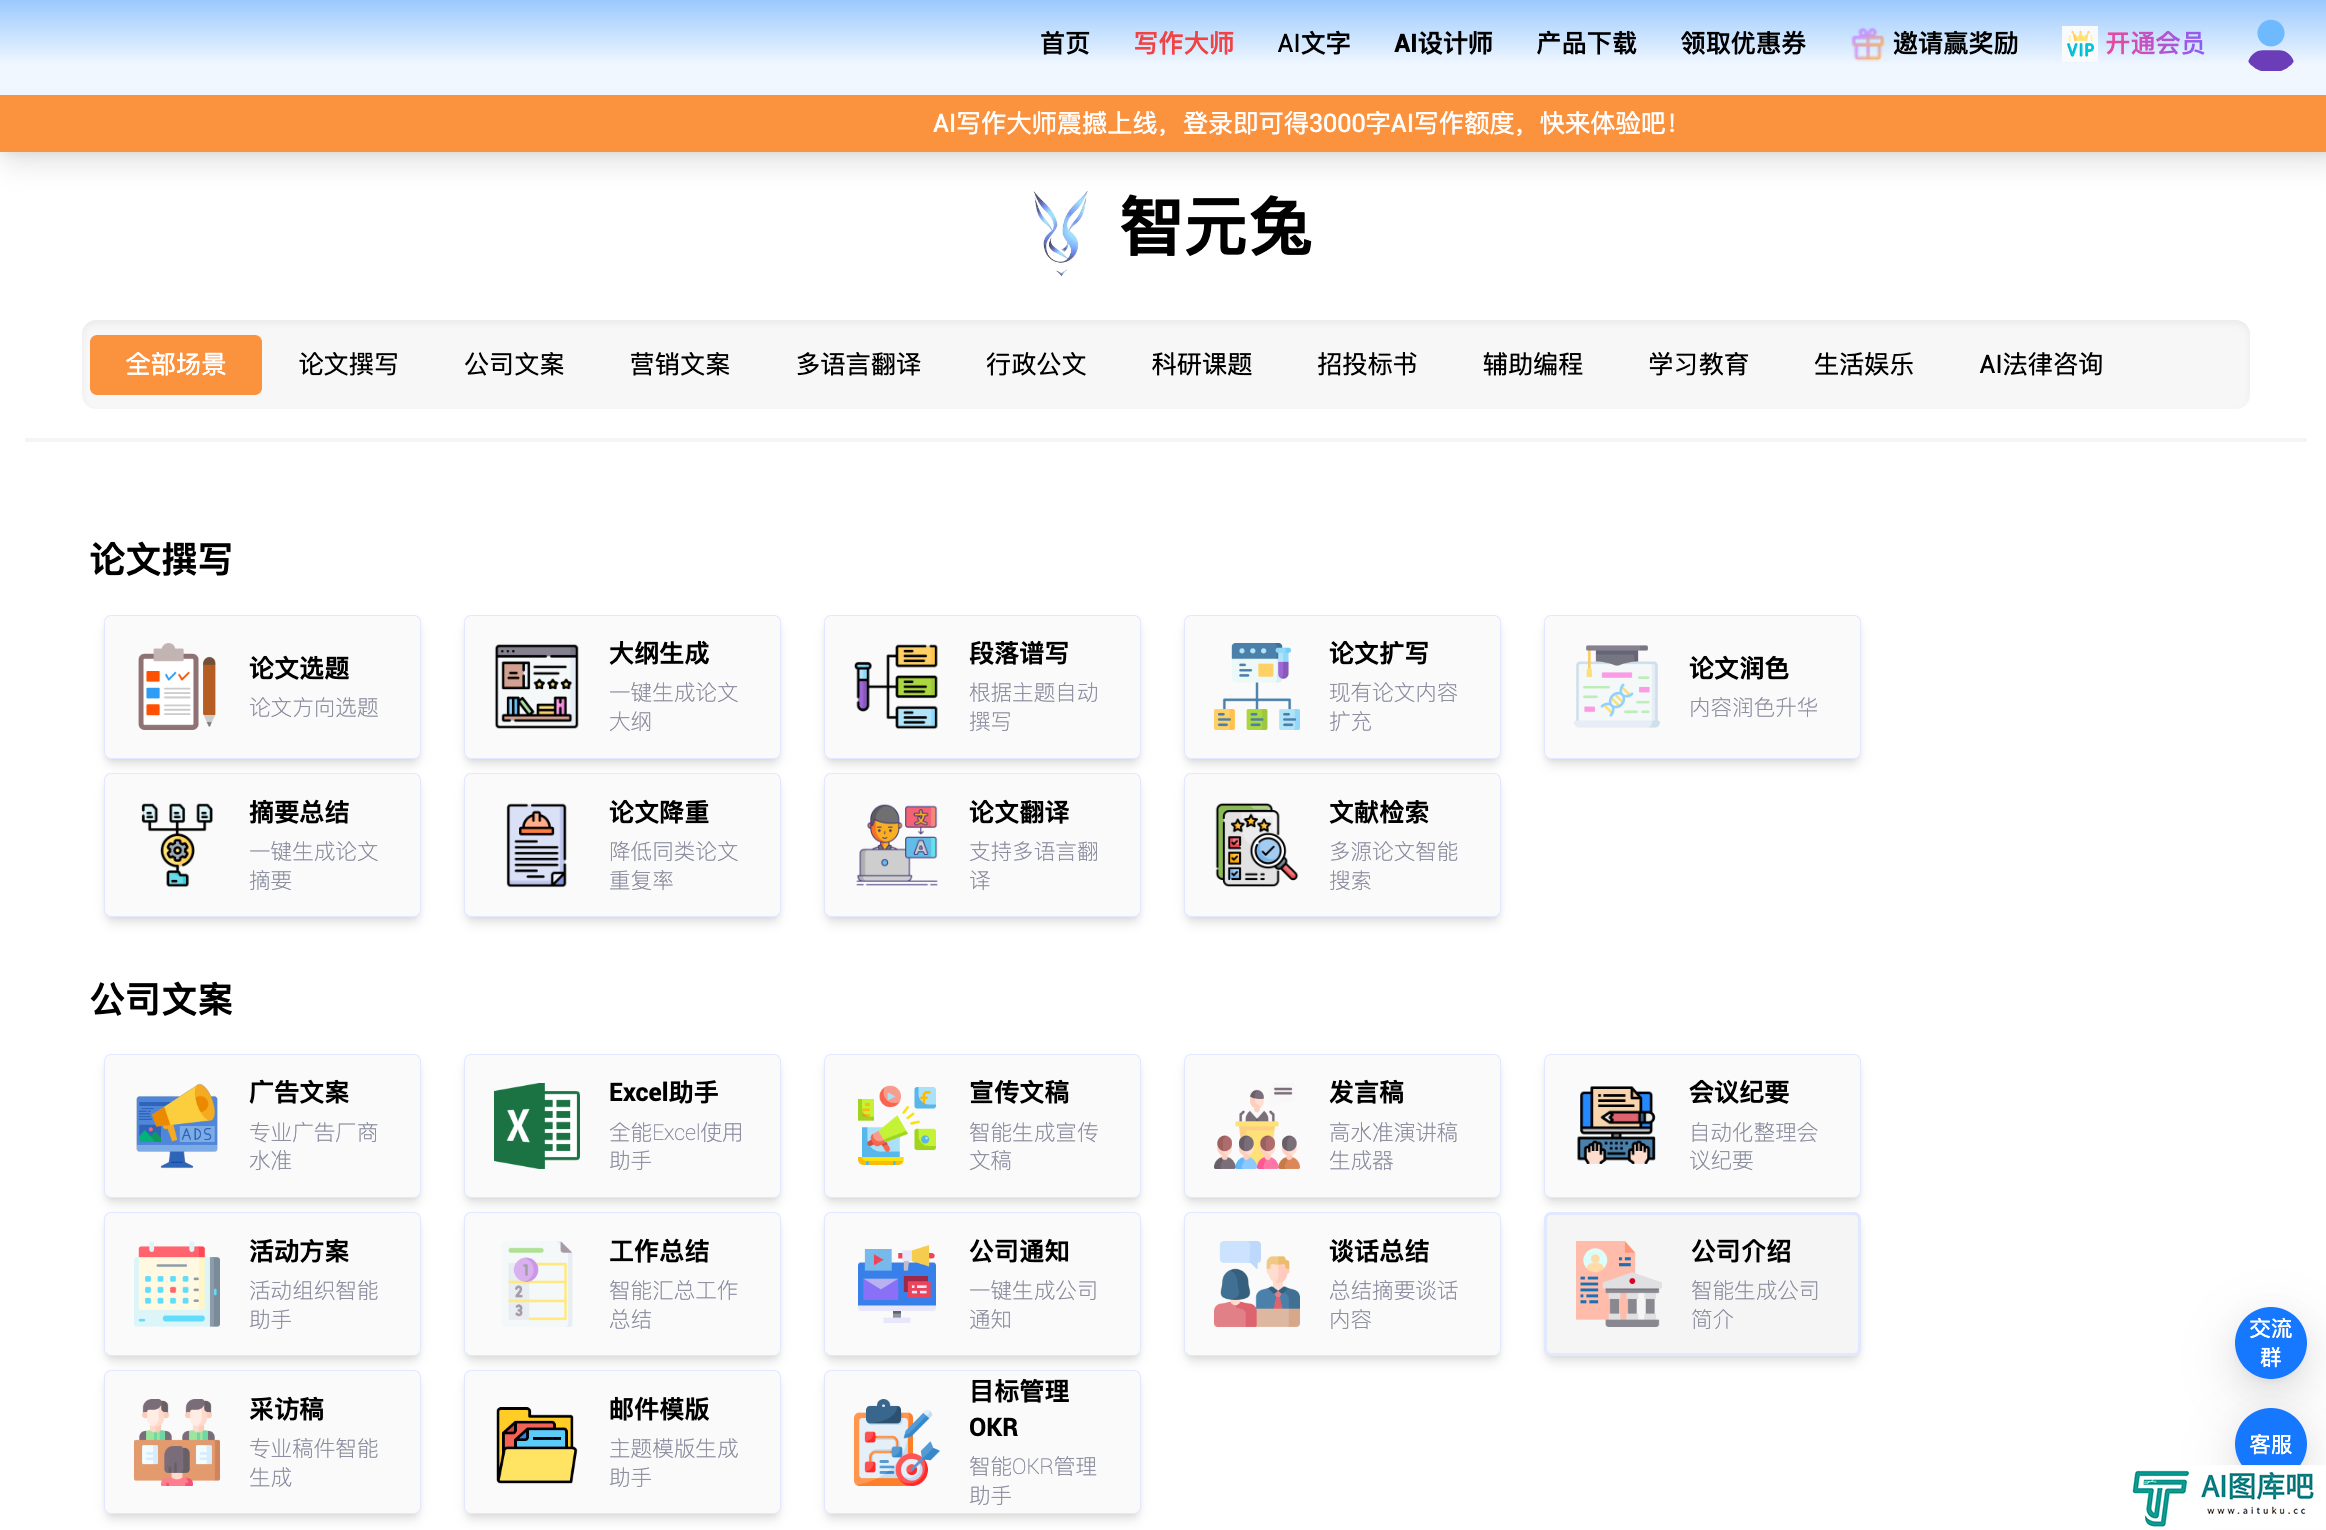Click the 采访稿 interview icon
The height and width of the screenshot is (1530, 2326).
[177, 1442]
